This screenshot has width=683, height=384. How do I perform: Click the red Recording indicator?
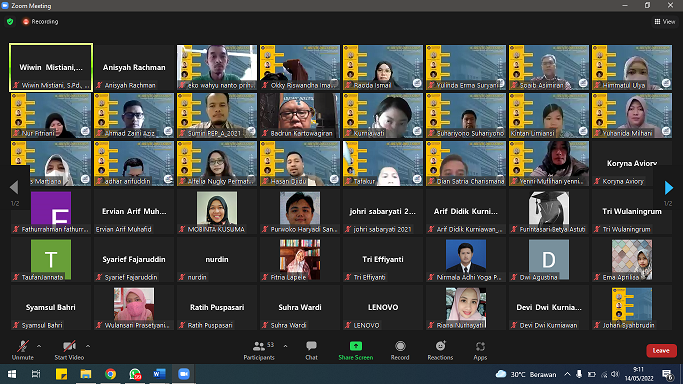[x=40, y=21]
